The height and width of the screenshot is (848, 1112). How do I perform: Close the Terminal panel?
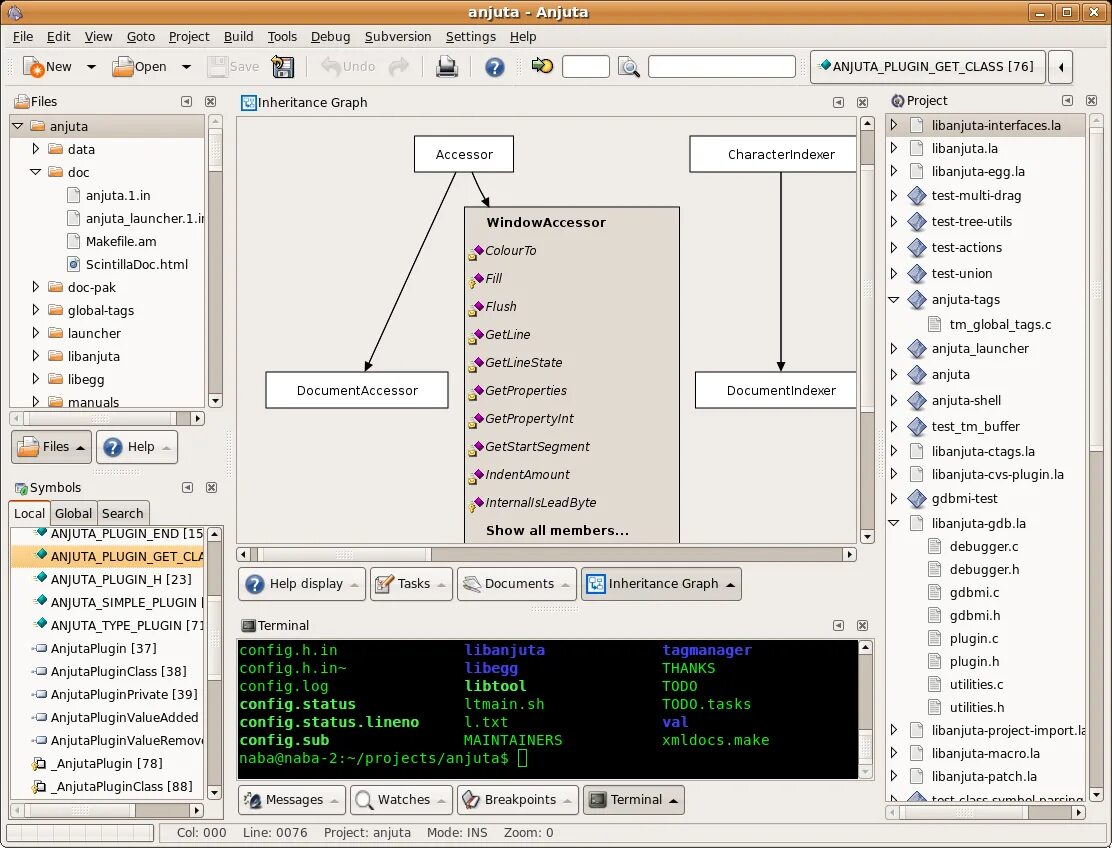(862, 625)
